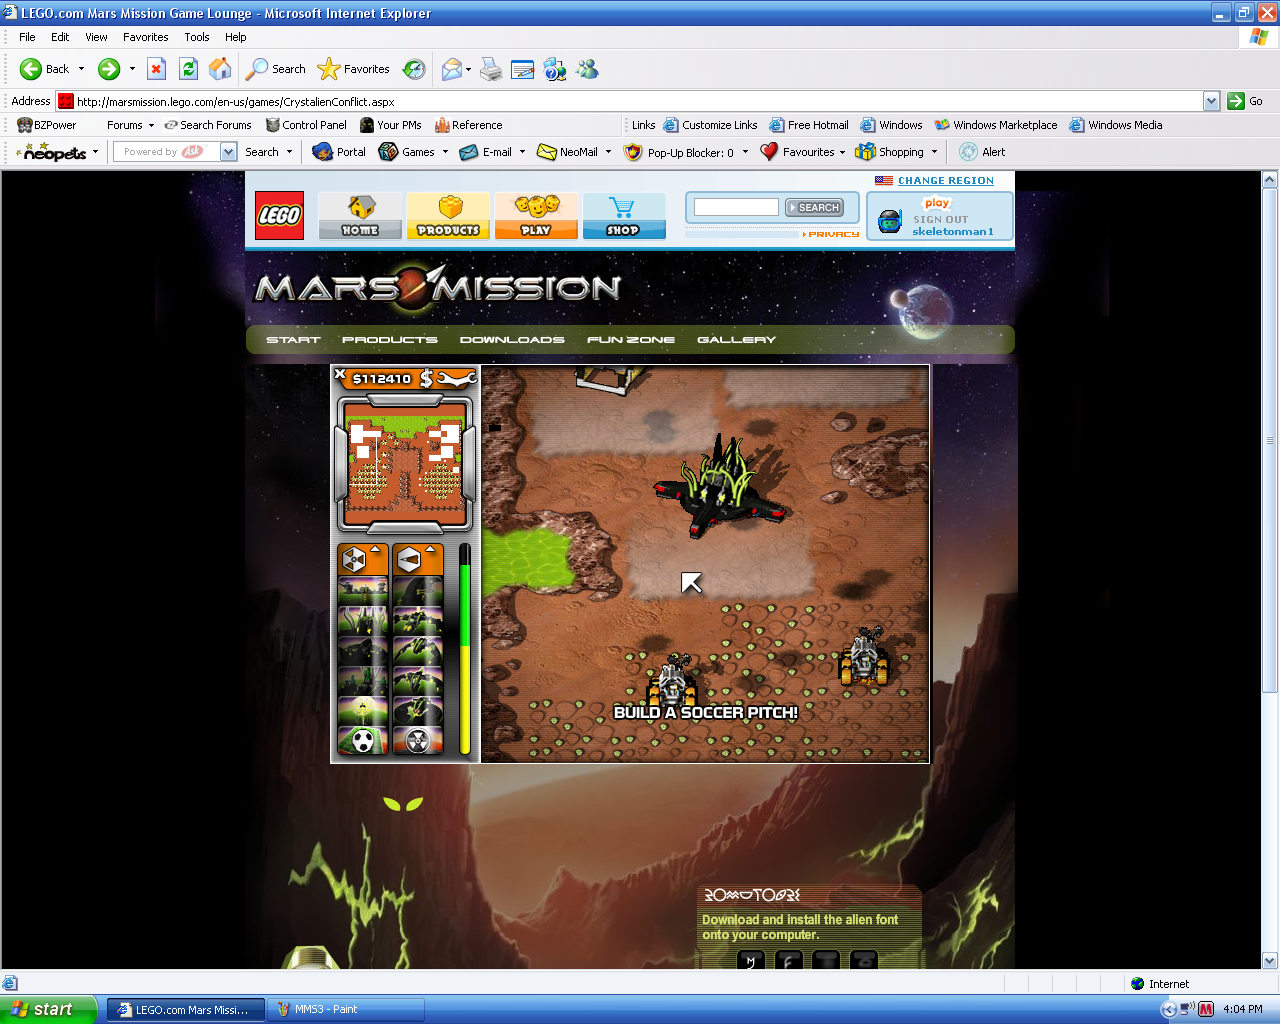This screenshot has width=1280, height=1025.
Task: Print the page with the printer icon
Action: [x=491, y=69]
